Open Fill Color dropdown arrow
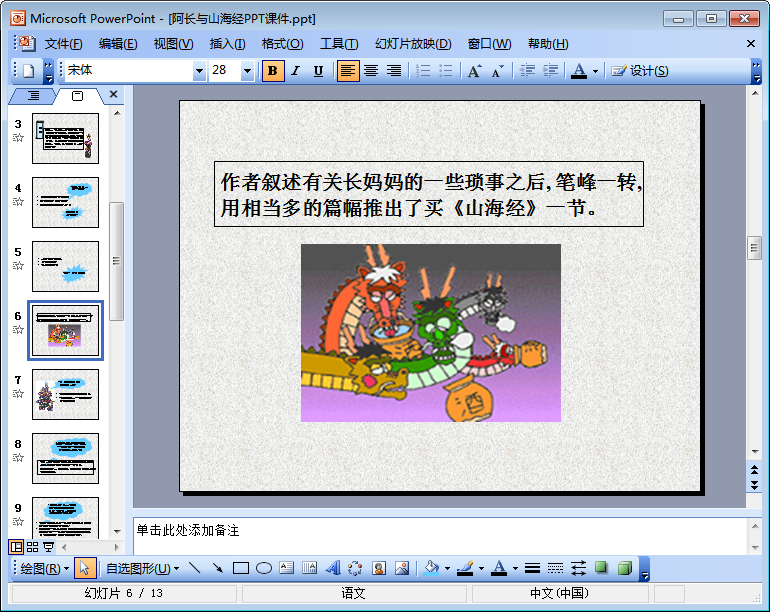The image size is (770, 612). [x=447, y=569]
